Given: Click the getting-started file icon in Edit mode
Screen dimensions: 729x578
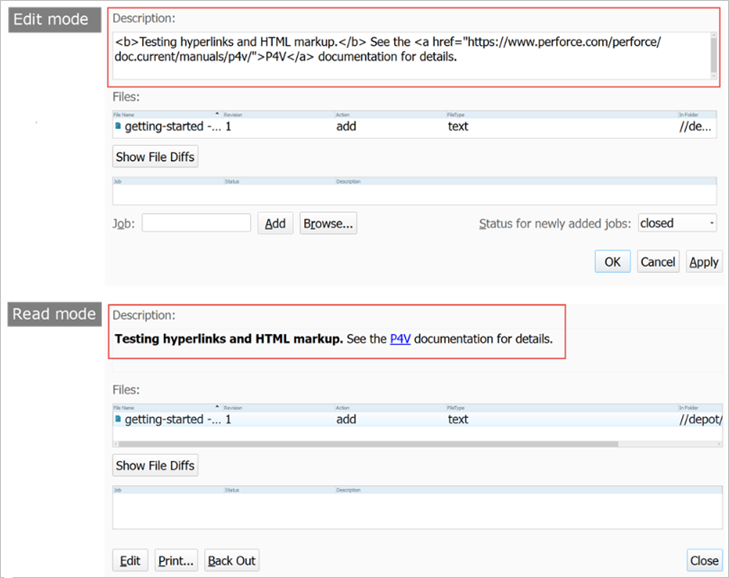Looking at the screenshot, I should coord(118,127).
